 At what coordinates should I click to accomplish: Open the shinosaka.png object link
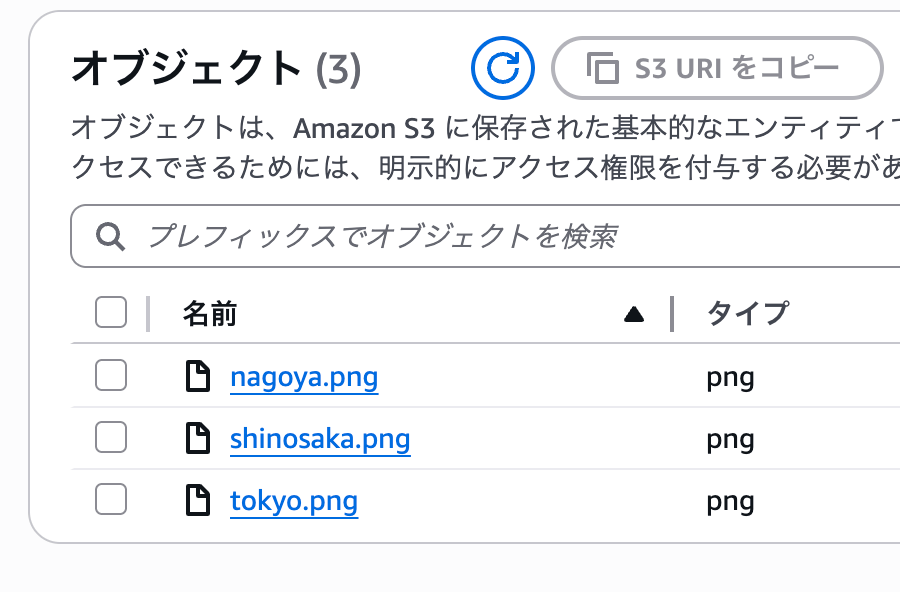320,439
